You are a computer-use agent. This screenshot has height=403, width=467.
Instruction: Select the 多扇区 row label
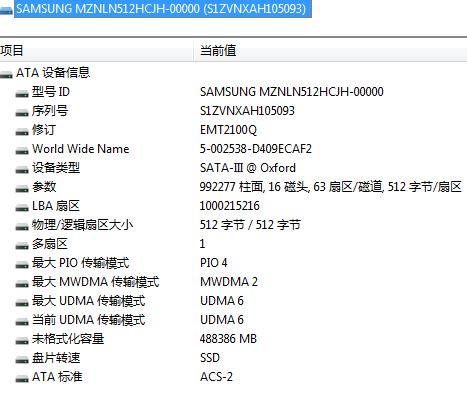pyautogui.click(x=50, y=244)
